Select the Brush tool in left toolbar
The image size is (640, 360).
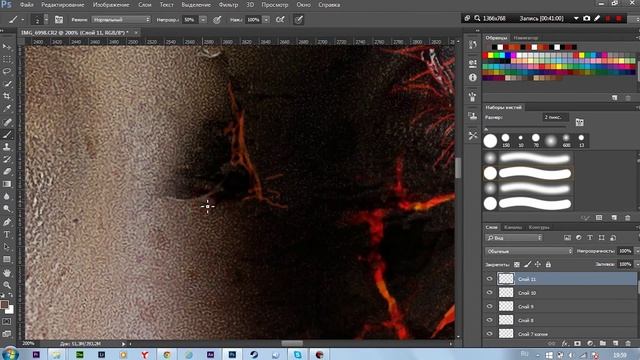[x=7, y=135]
